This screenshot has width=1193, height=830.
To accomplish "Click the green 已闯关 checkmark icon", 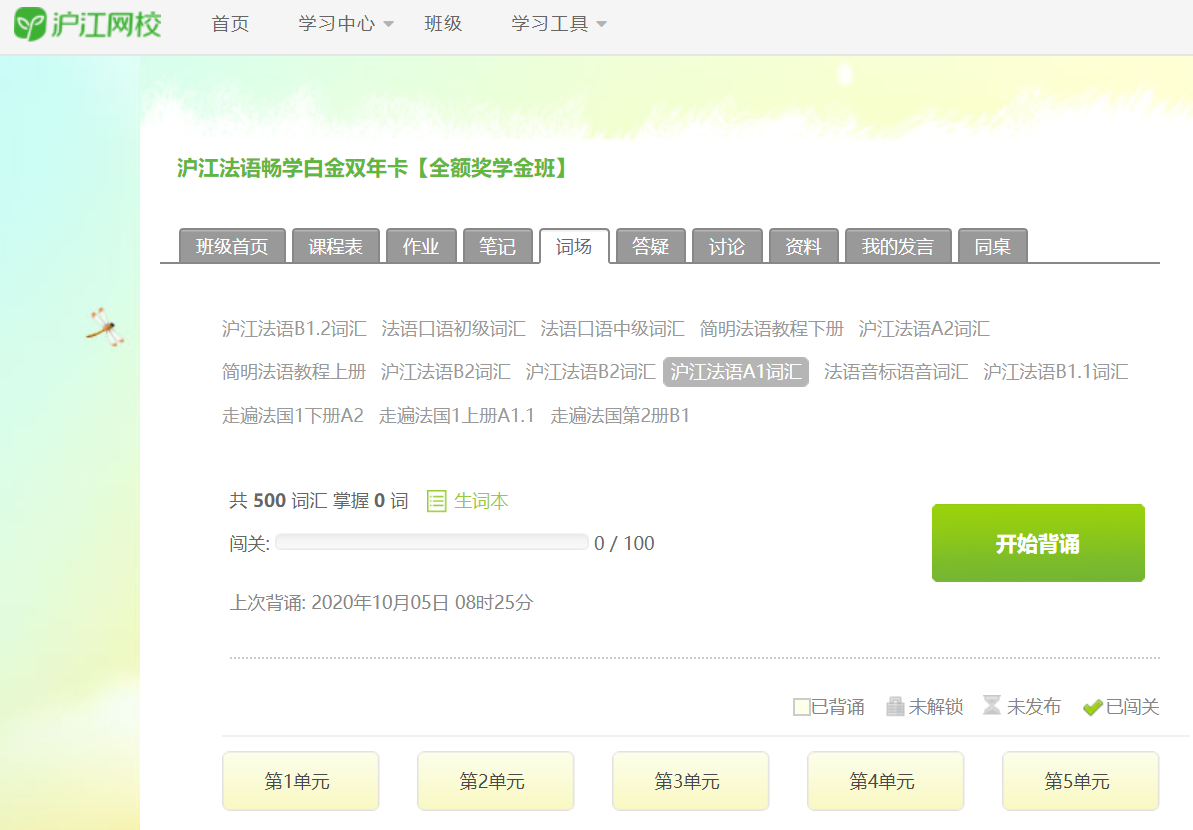I will click(1092, 707).
